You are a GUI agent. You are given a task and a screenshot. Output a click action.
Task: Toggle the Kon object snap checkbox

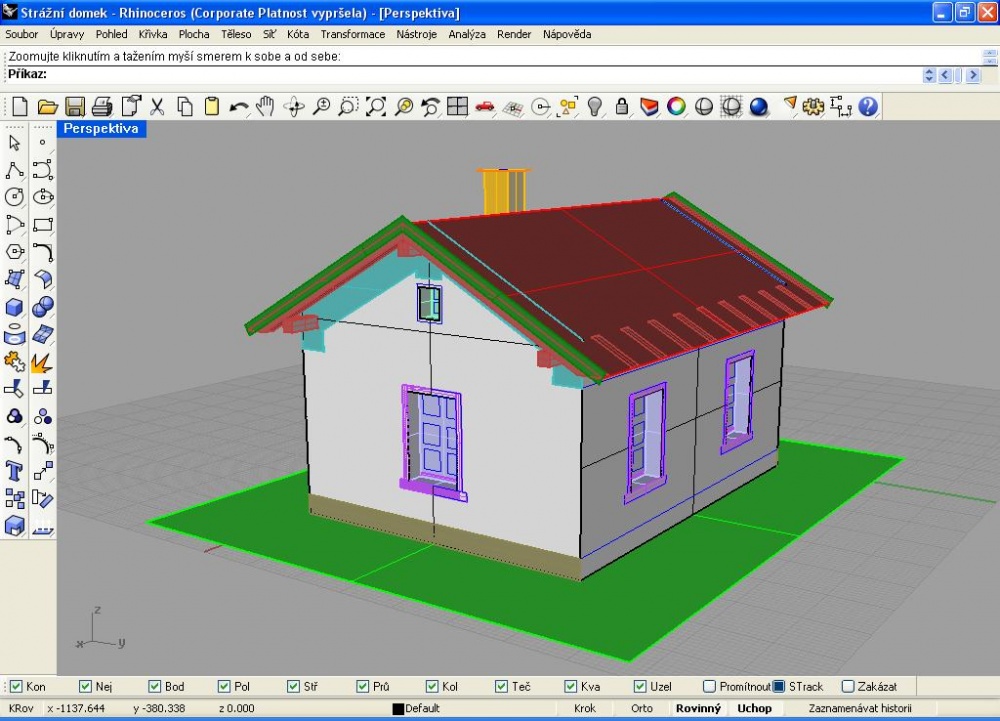pos(17,687)
